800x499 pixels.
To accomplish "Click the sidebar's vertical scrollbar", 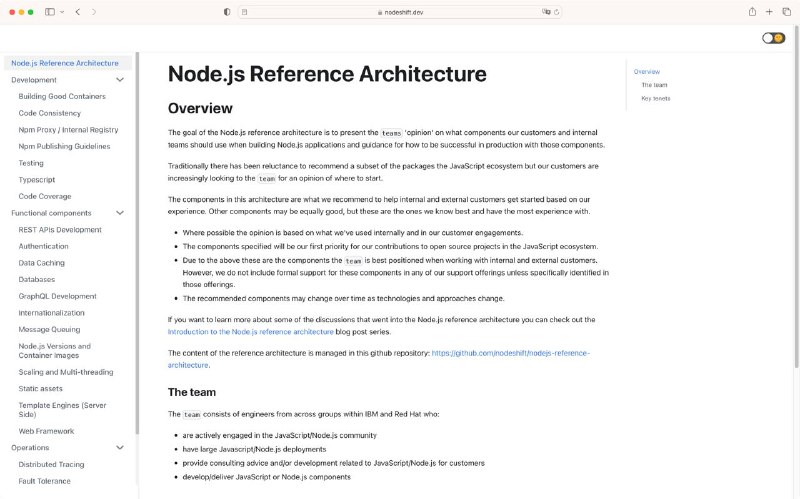I will click(x=137, y=242).
